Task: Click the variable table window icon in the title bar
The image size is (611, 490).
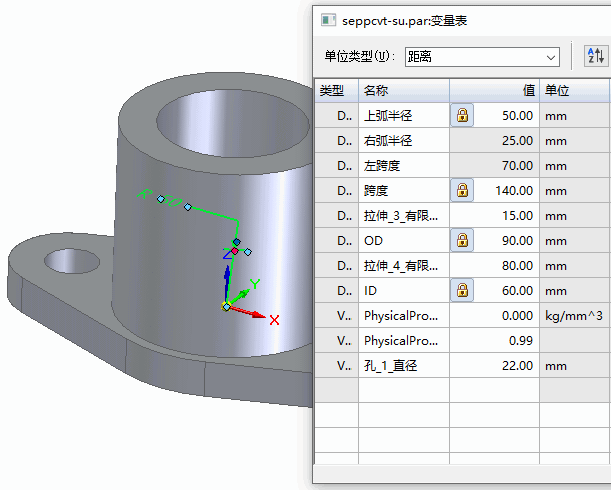Action: point(328,20)
